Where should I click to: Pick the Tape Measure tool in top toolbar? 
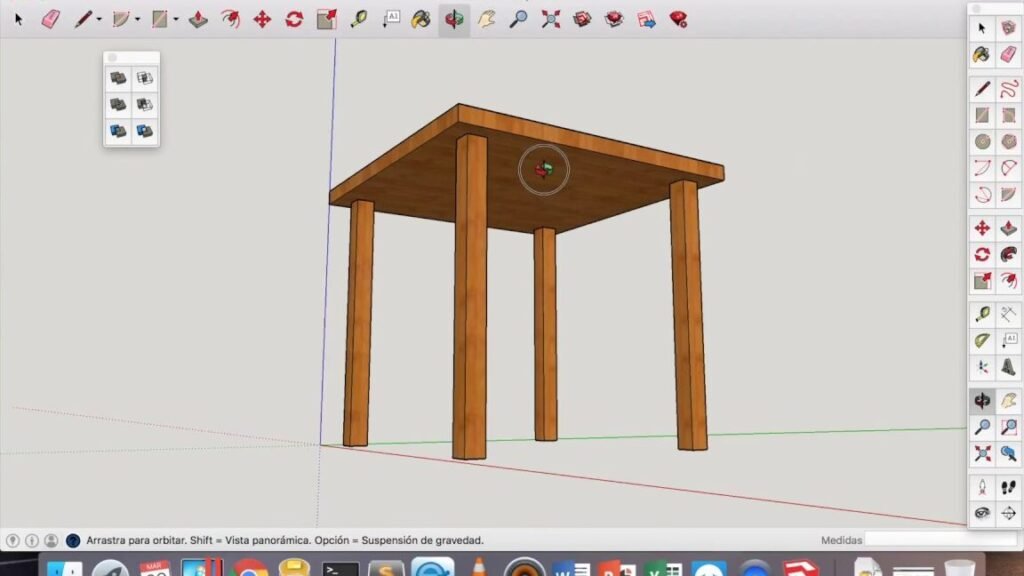coord(358,19)
